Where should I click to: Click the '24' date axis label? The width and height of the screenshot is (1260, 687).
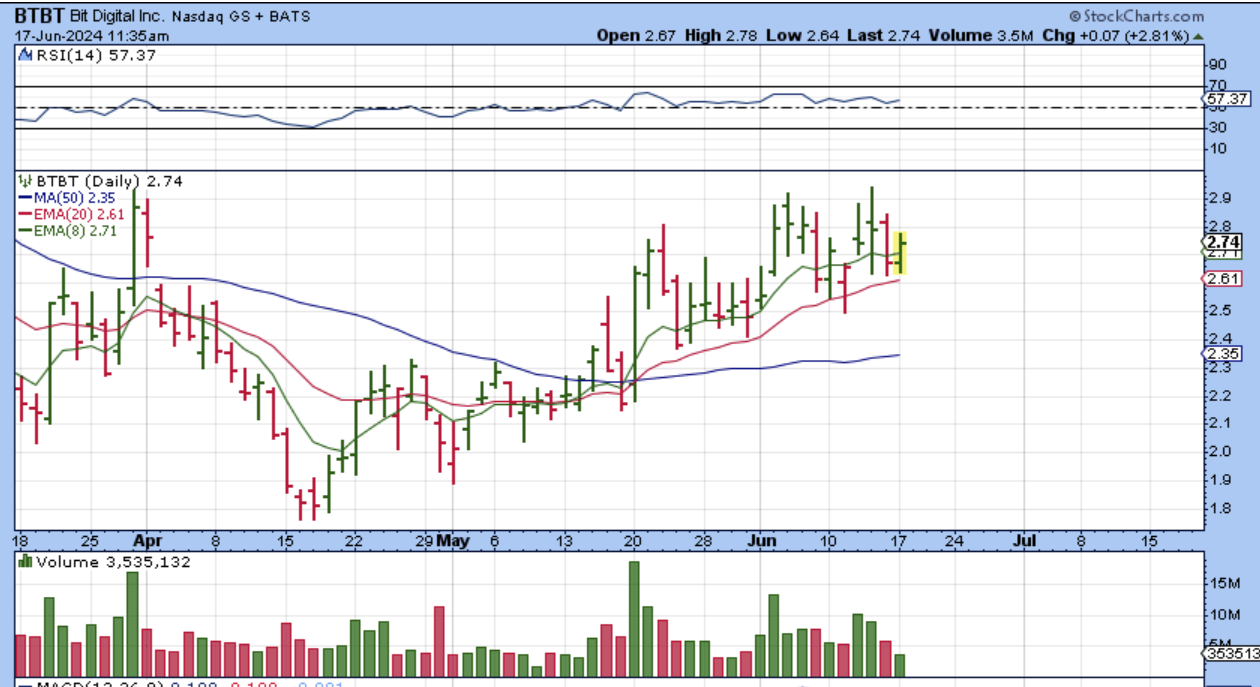(955, 541)
